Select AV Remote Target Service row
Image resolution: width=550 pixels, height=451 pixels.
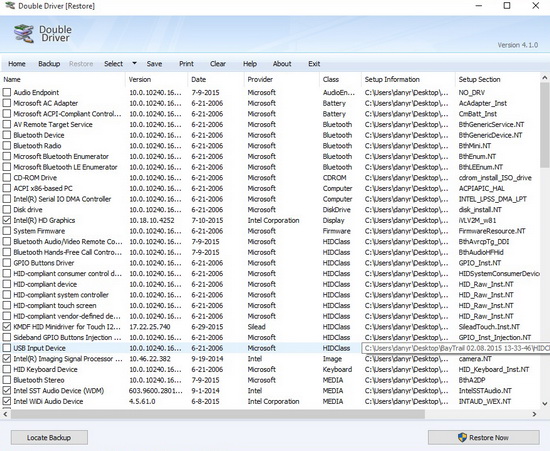[x=53, y=124]
